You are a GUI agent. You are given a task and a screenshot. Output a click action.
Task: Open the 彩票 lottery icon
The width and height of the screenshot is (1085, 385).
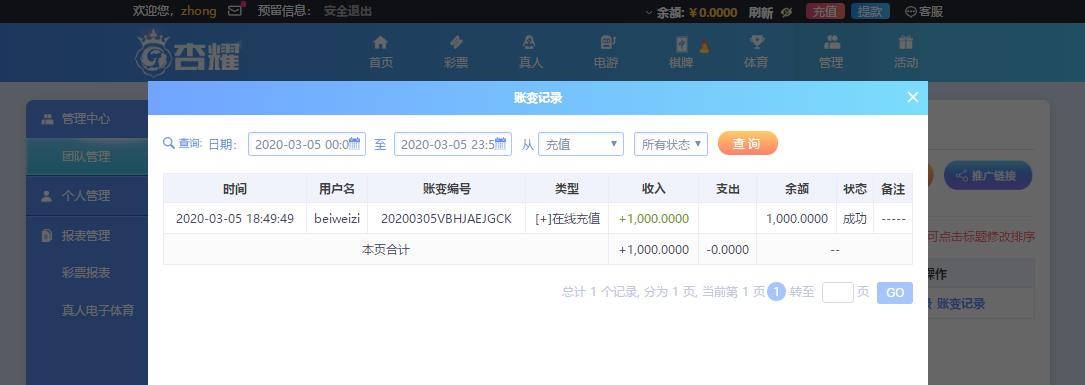point(456,42)
